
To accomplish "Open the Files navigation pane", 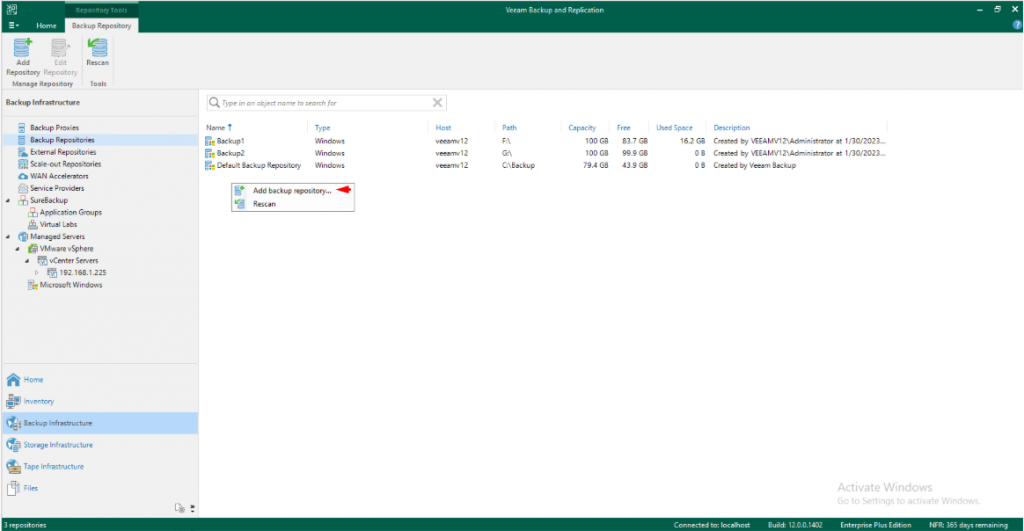I will 30,488.
